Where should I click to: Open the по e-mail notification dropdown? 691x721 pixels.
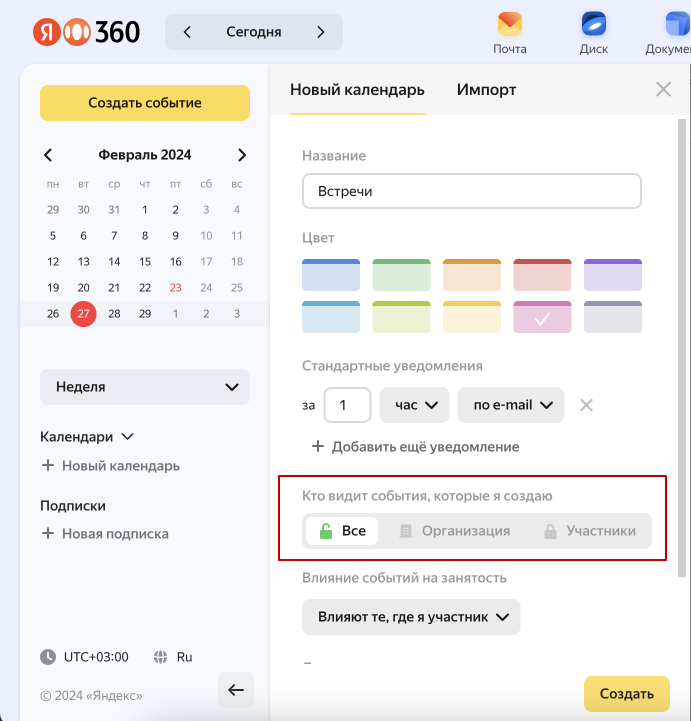tap(511, 405)
